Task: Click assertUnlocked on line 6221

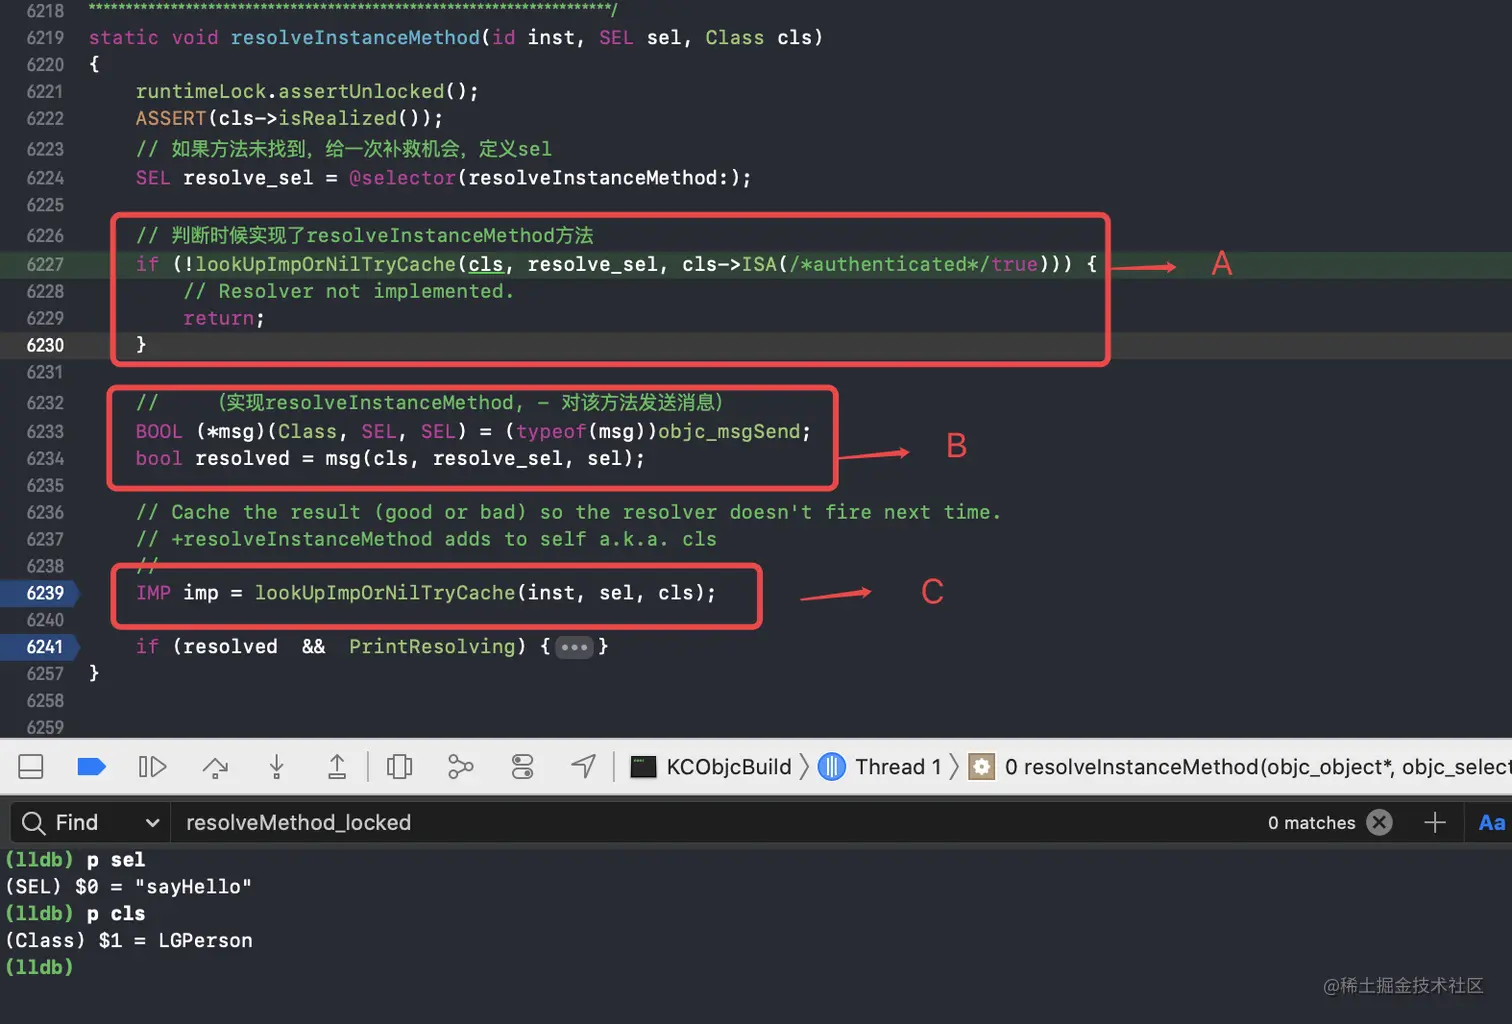Action: click(x=361, y=91)
